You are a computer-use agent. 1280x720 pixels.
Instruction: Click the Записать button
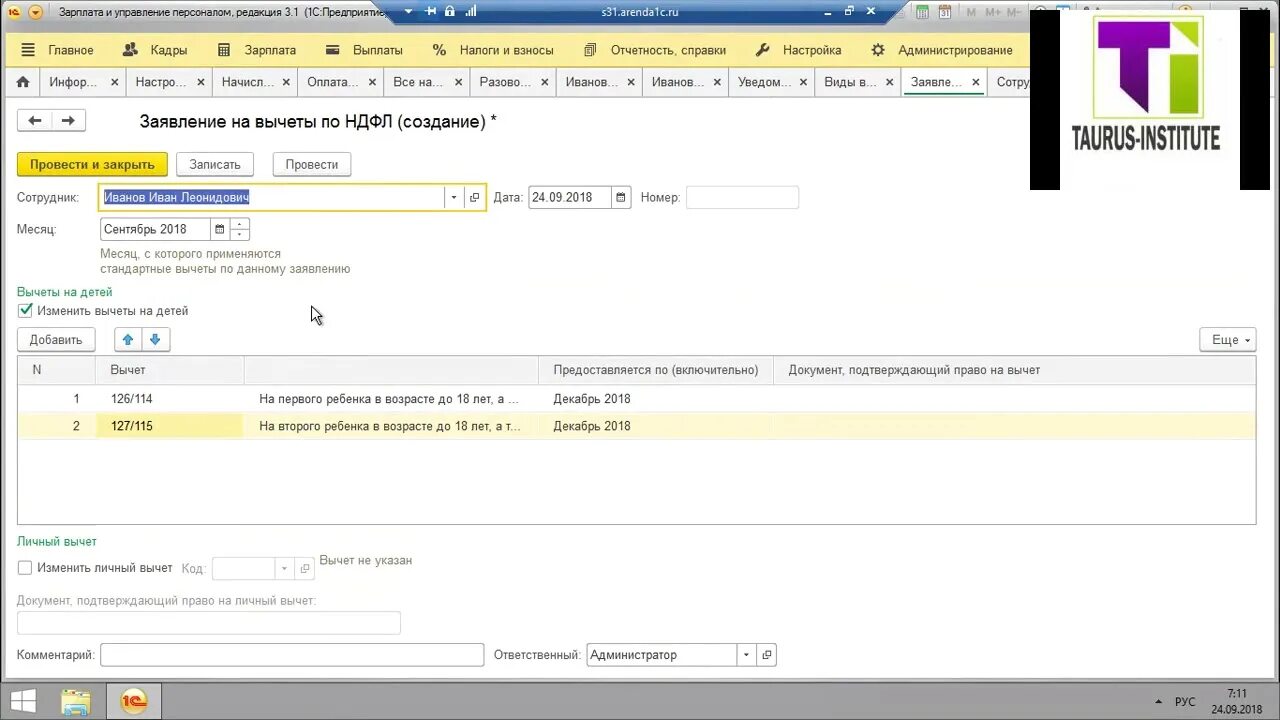(215, 164)
